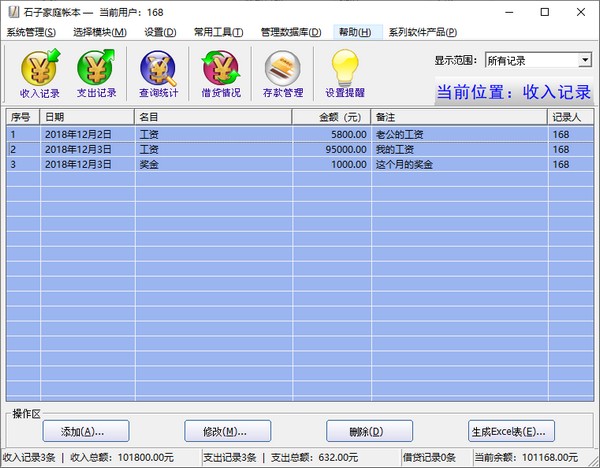Open the 管理数据库 menu
The image size is (600, 468).
click(x=290, y=32)
